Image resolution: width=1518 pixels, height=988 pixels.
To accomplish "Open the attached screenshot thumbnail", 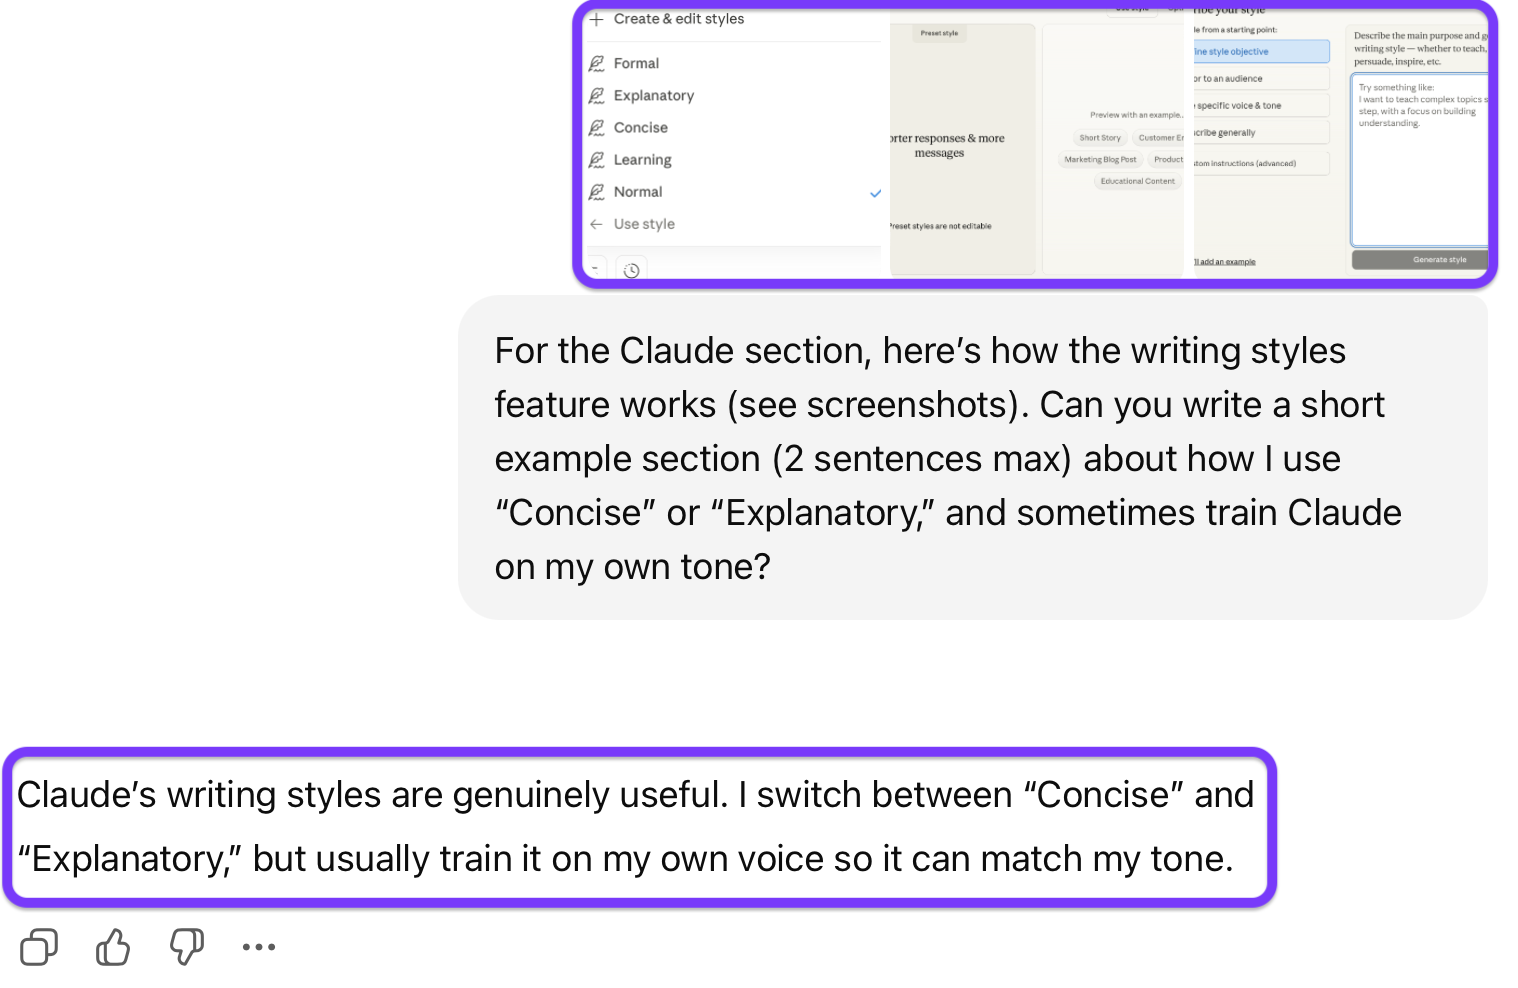I will click(x=1034, y=143).
